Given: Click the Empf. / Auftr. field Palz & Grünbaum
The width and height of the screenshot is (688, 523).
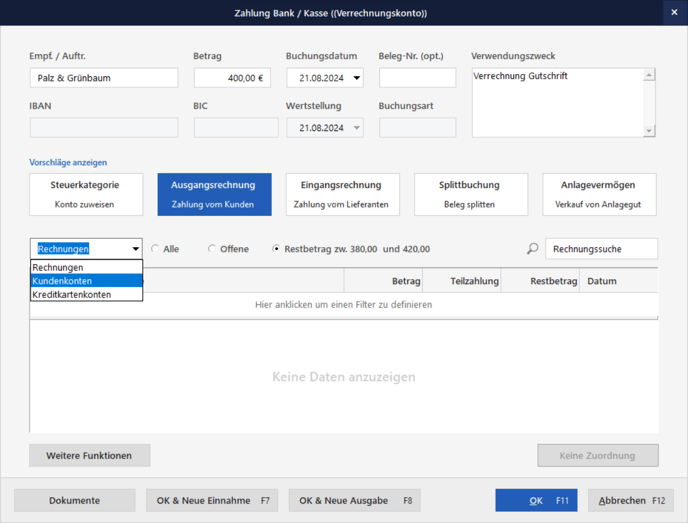Looking at the screenshot, I should coord(104,78).
